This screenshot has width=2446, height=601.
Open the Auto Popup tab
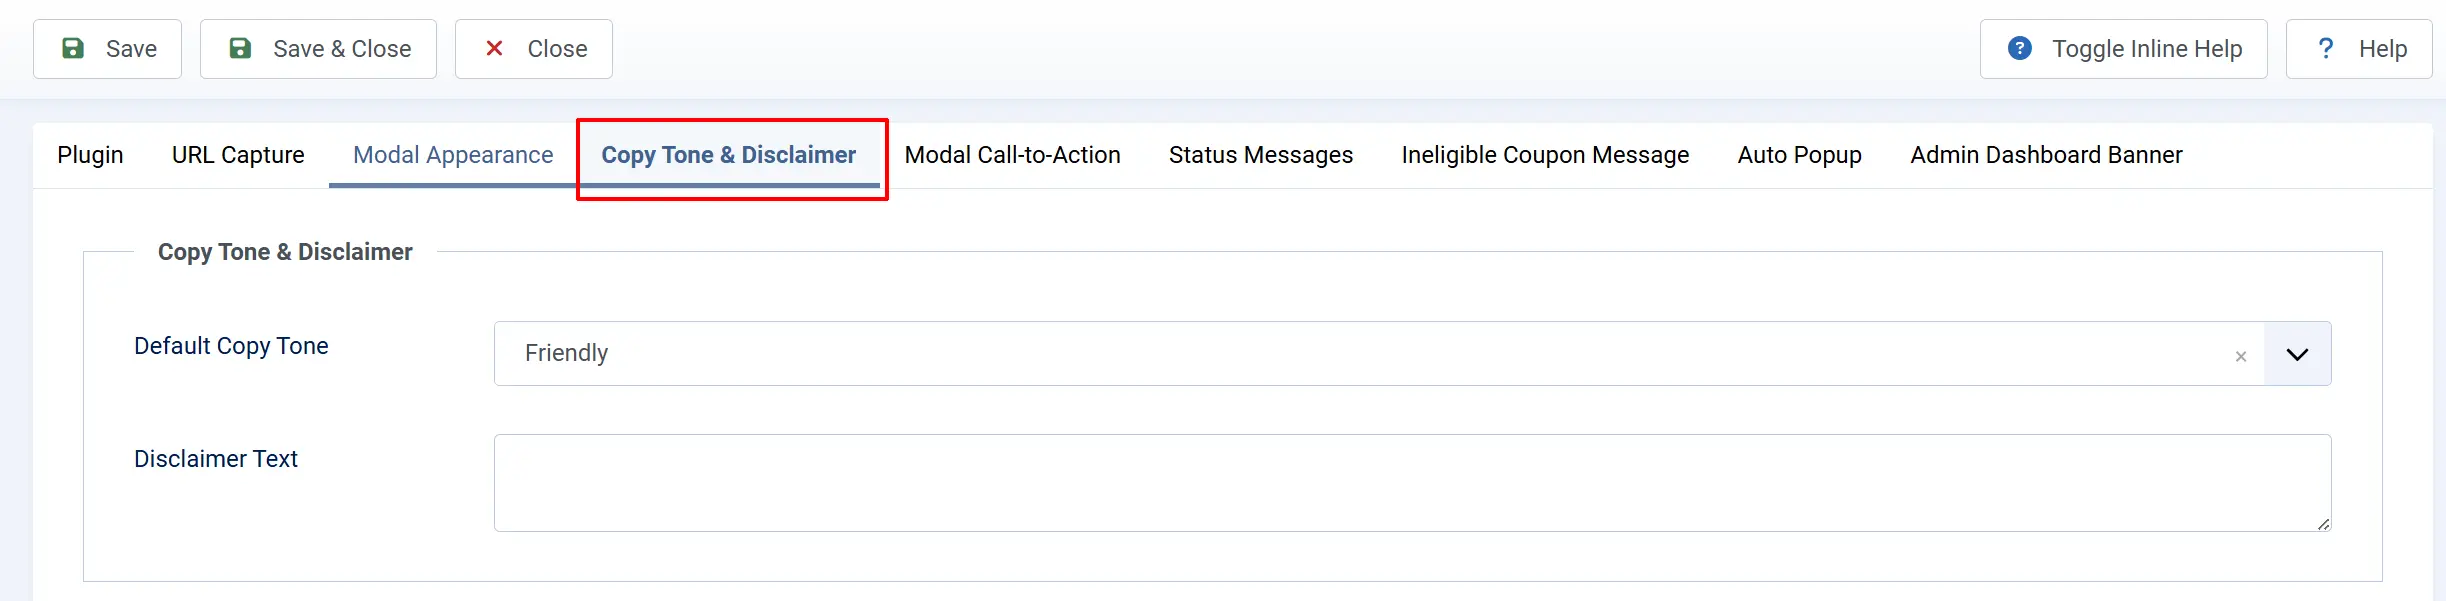(1799, 155)
